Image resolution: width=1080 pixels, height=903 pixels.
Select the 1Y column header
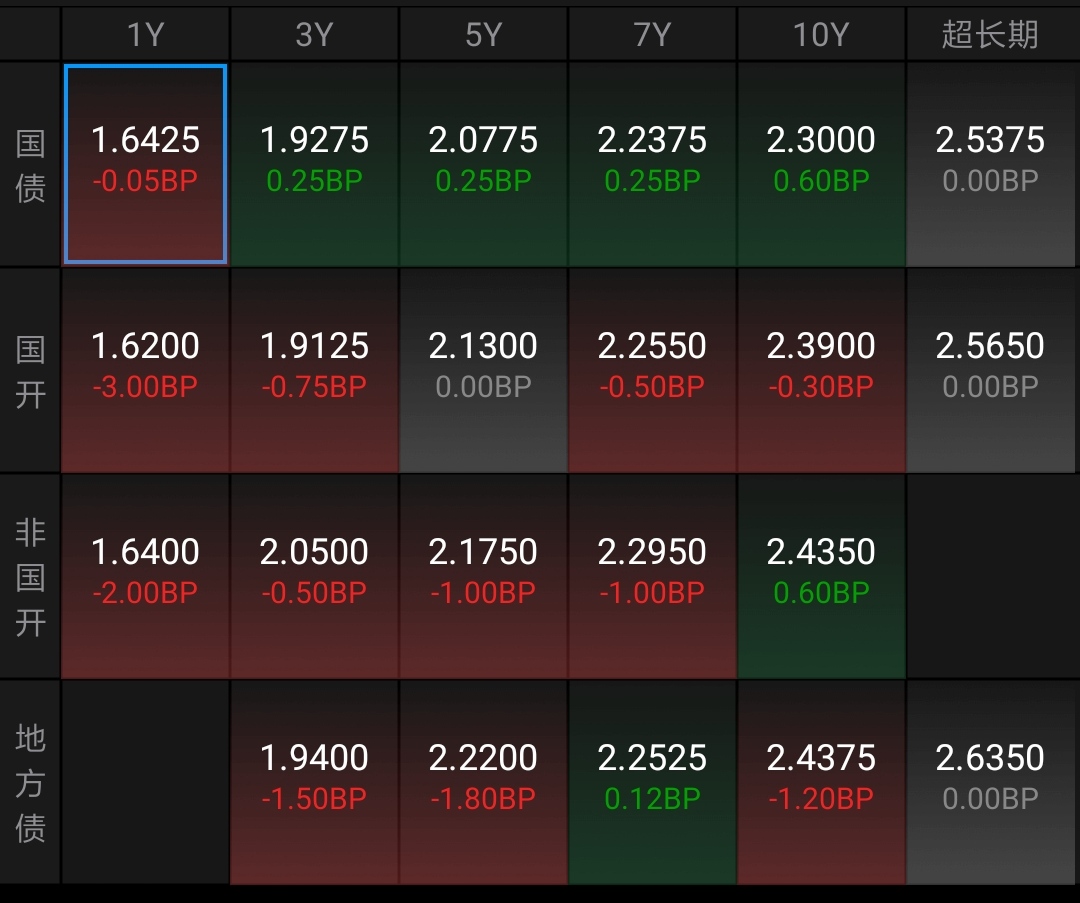145,35
